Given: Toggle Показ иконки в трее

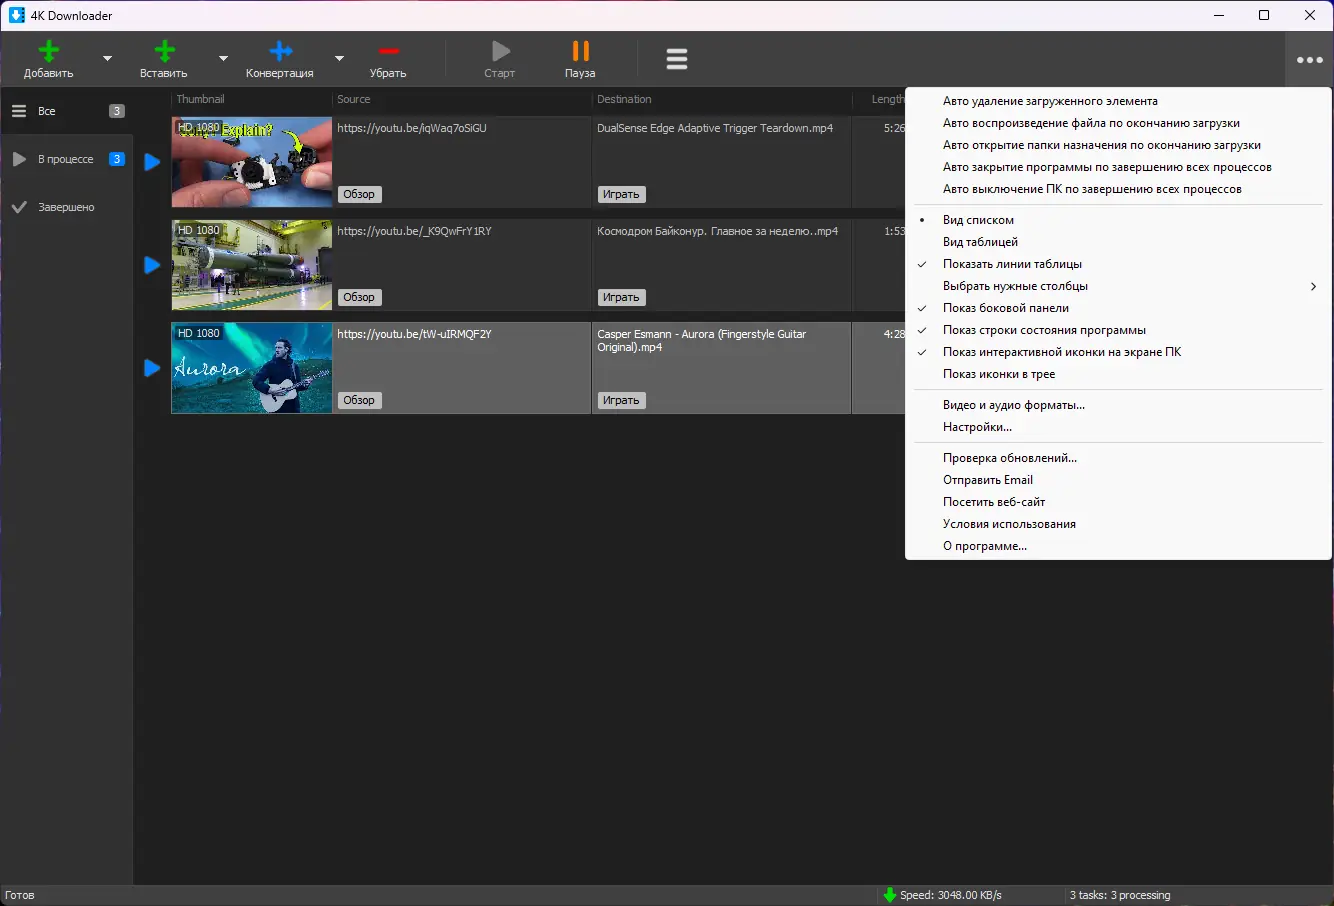Looking at the screenshot, I should [x=1118, y=374].
